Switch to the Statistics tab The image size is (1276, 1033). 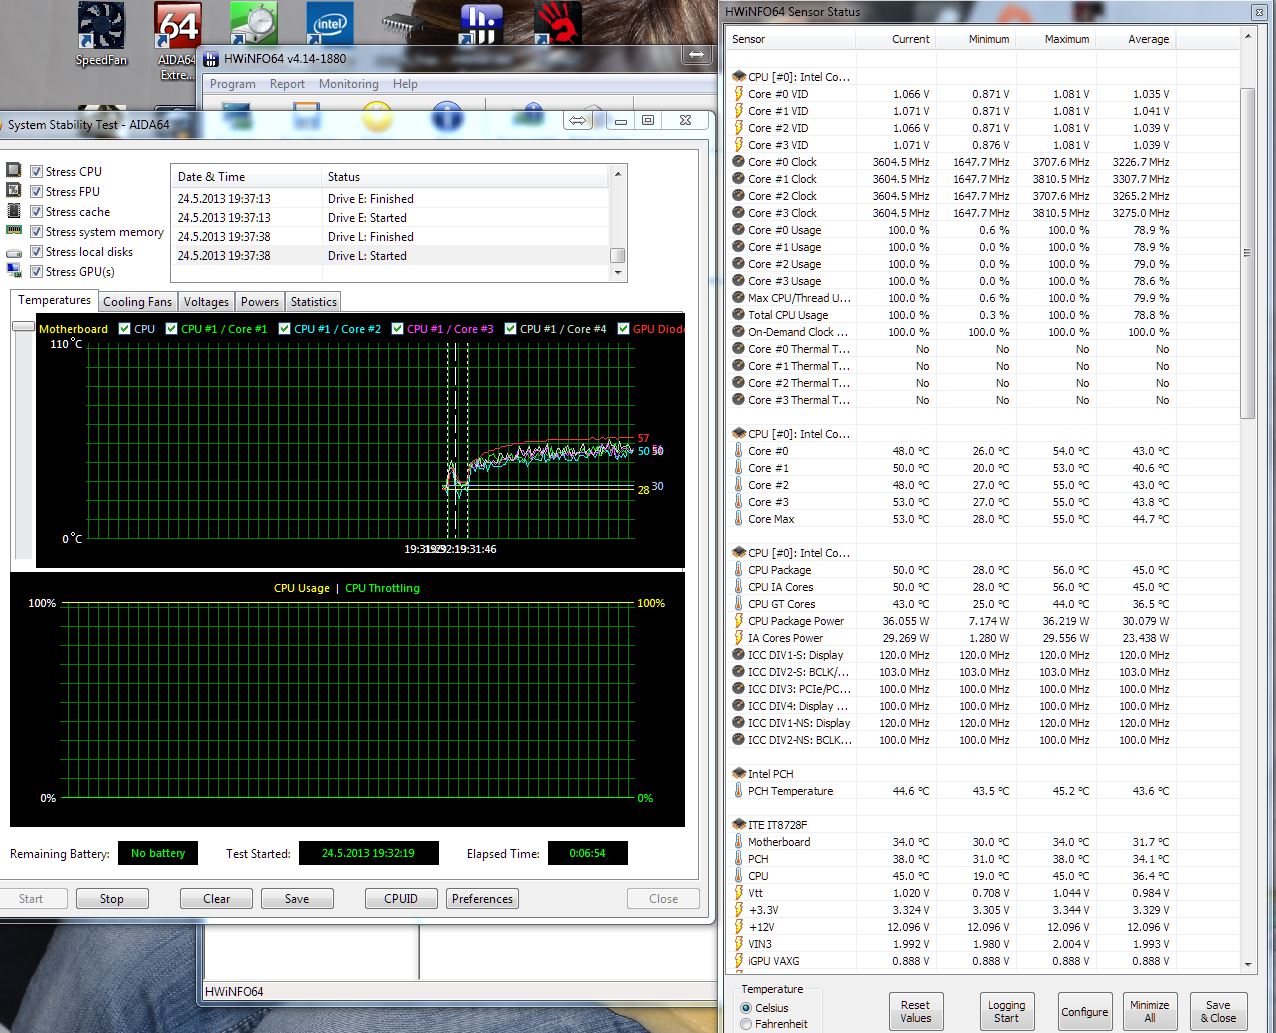tap(314, 302)
